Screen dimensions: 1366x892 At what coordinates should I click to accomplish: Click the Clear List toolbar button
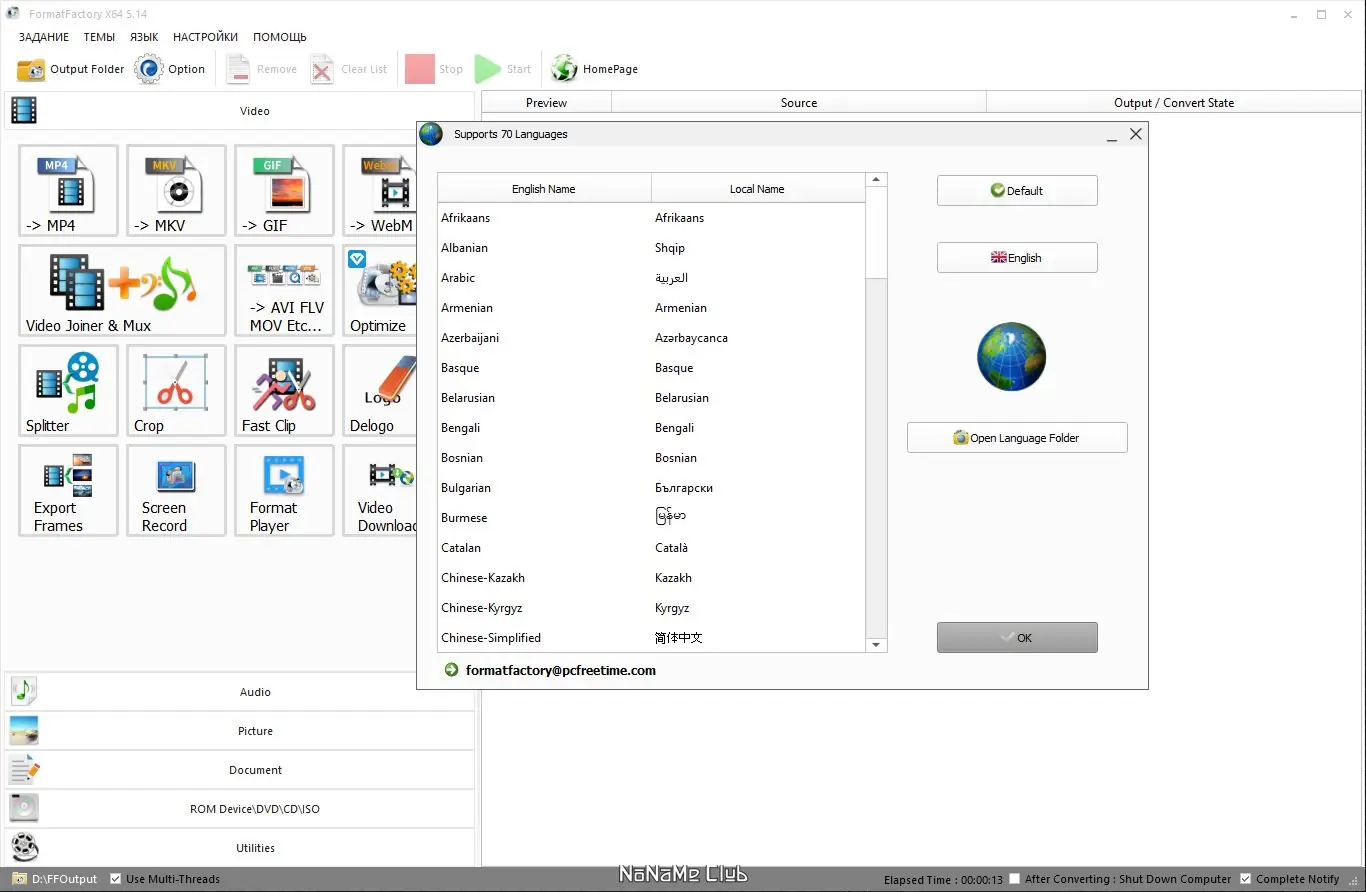pyautogui.click(x=349, y=69)
